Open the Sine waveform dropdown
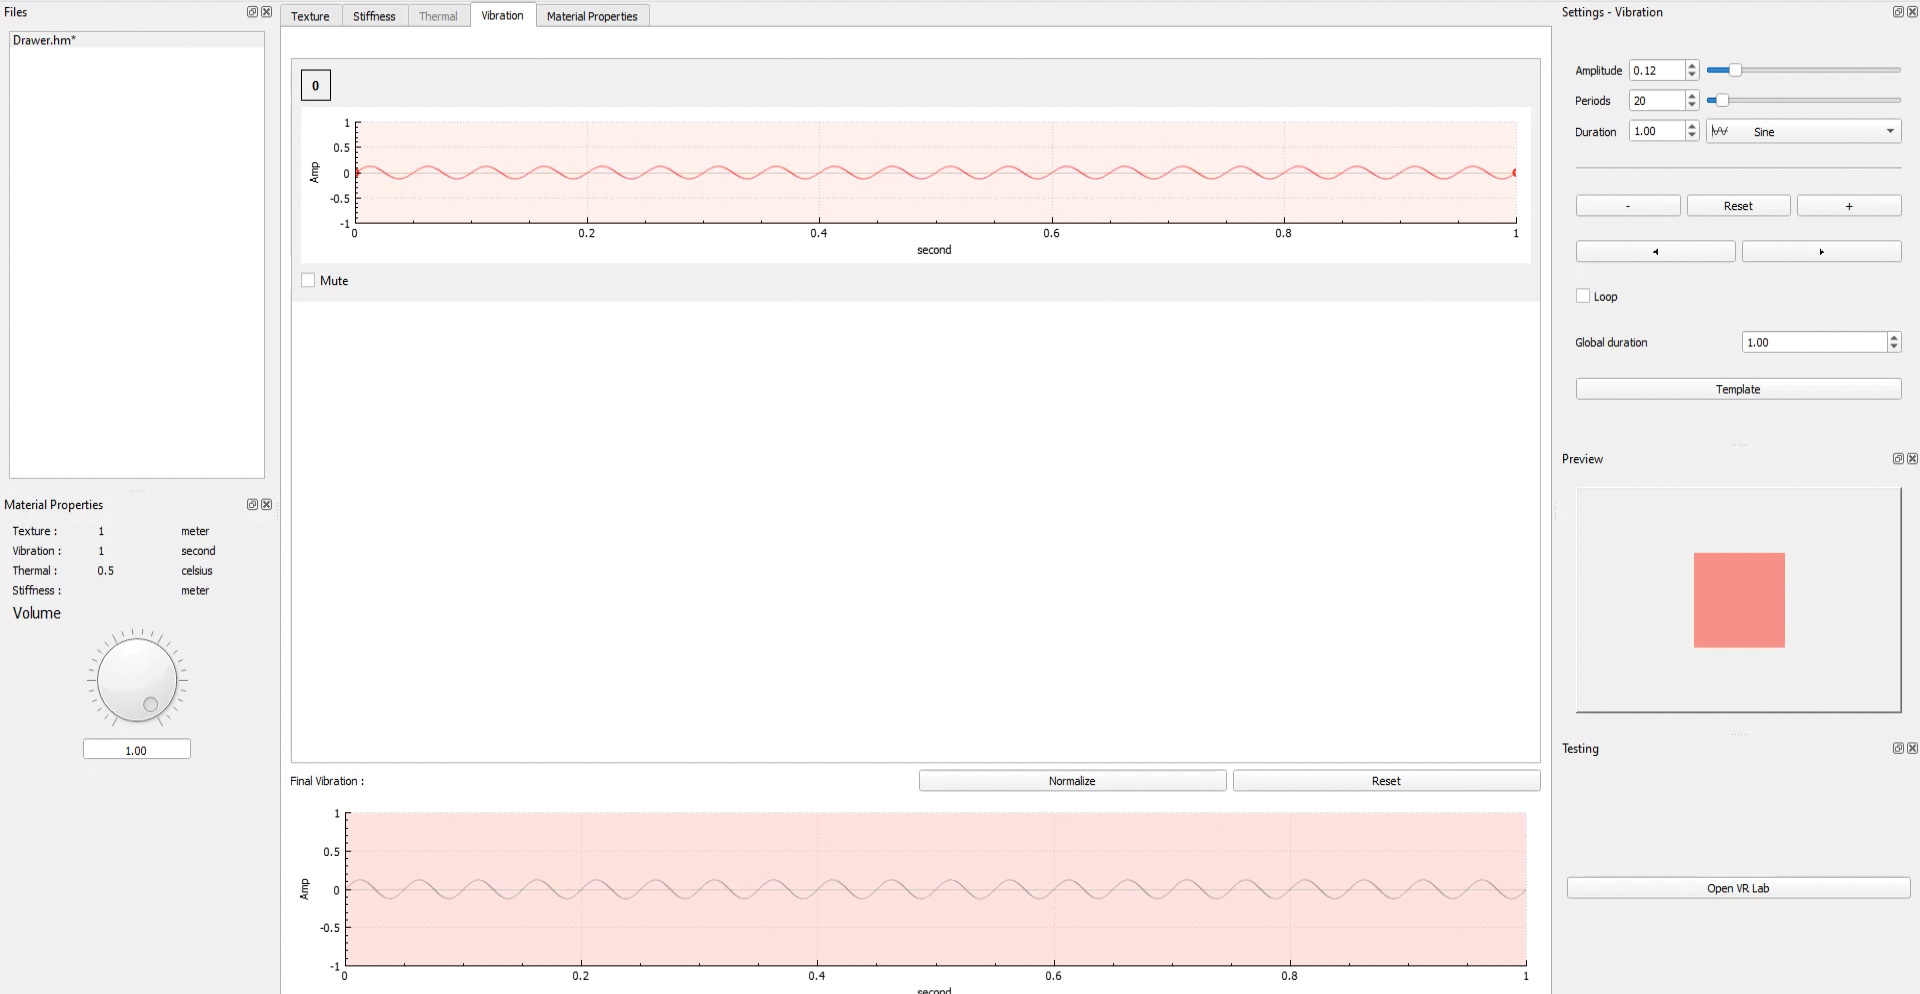 (x=1803, y=132)
